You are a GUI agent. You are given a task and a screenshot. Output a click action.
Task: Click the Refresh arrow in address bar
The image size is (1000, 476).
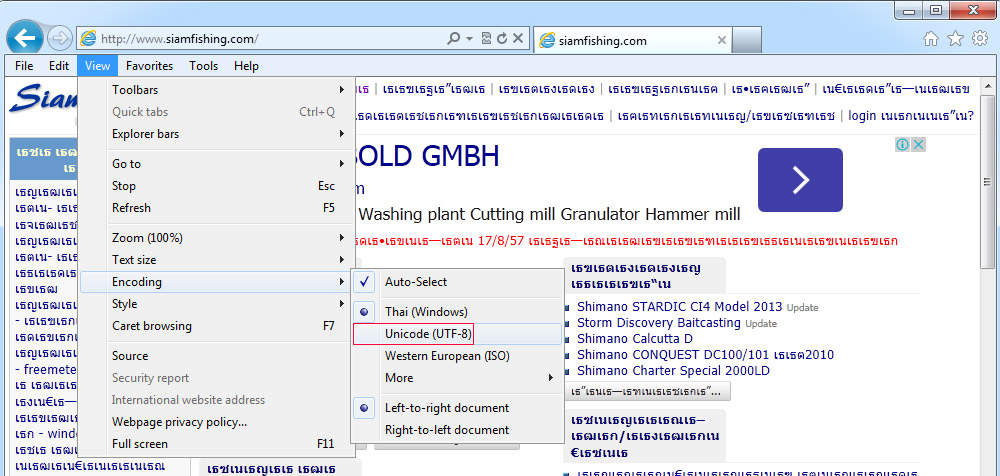[502, 39]
